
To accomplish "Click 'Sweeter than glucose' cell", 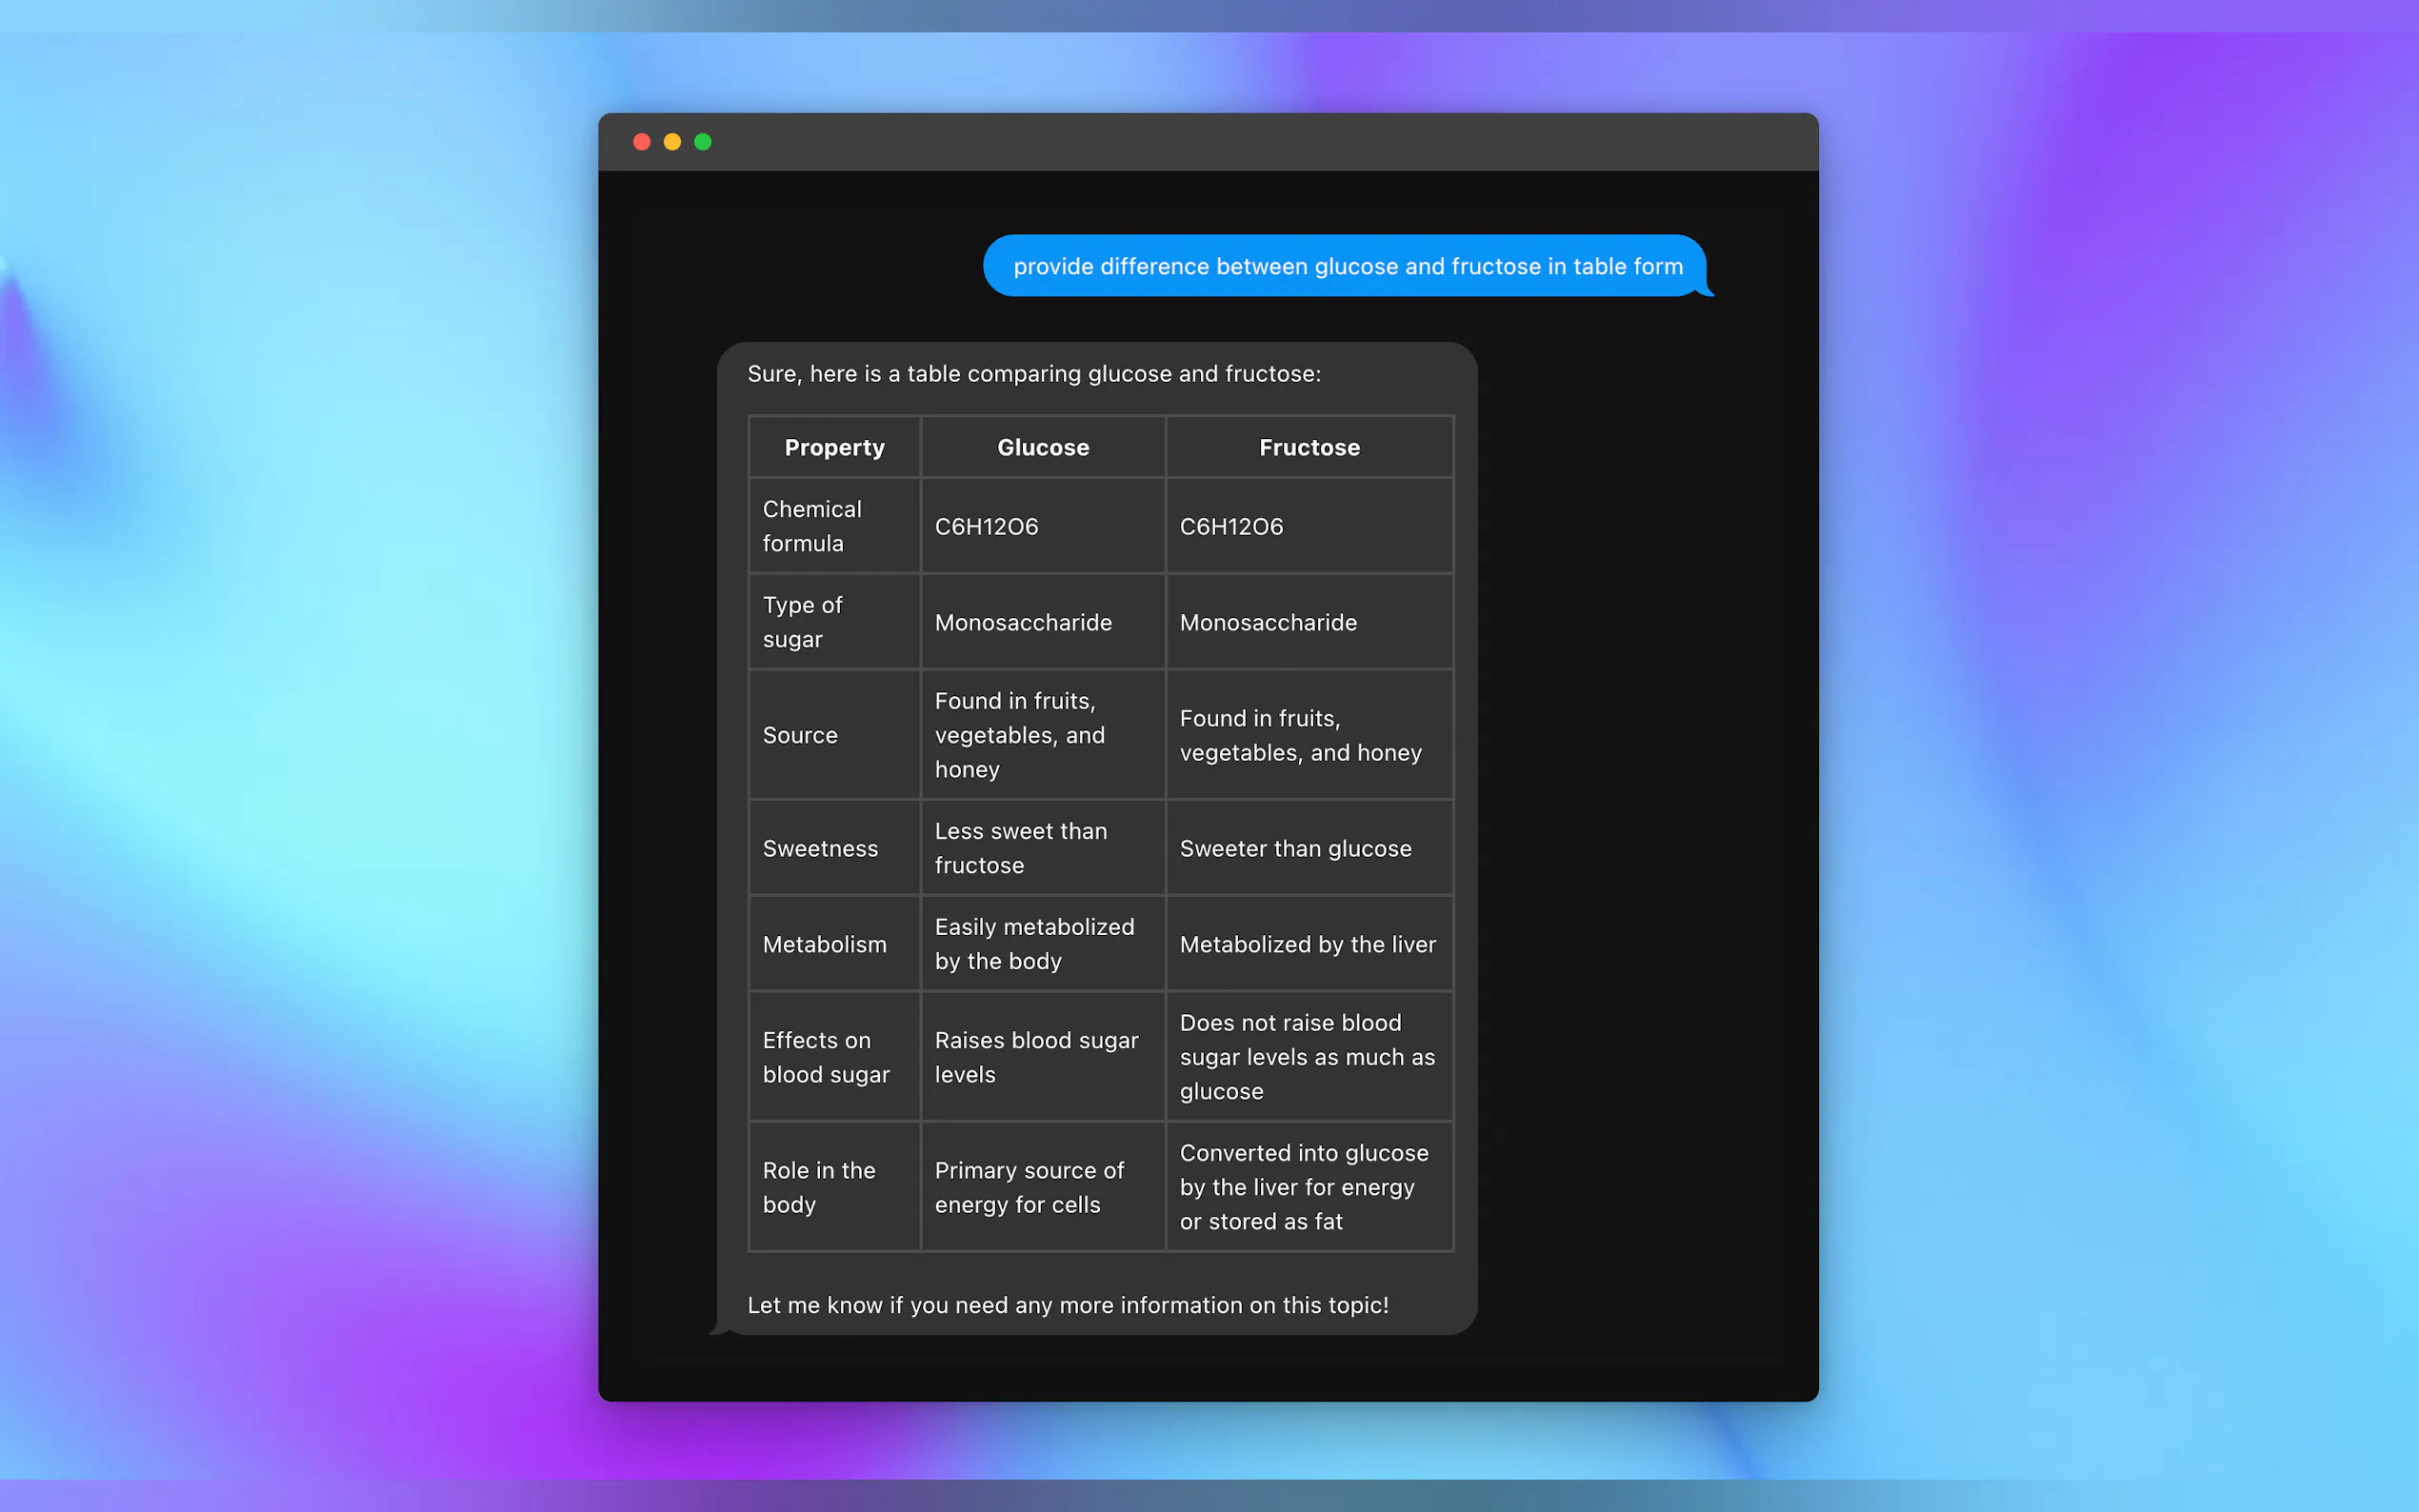I will [x=1295, y=848].
